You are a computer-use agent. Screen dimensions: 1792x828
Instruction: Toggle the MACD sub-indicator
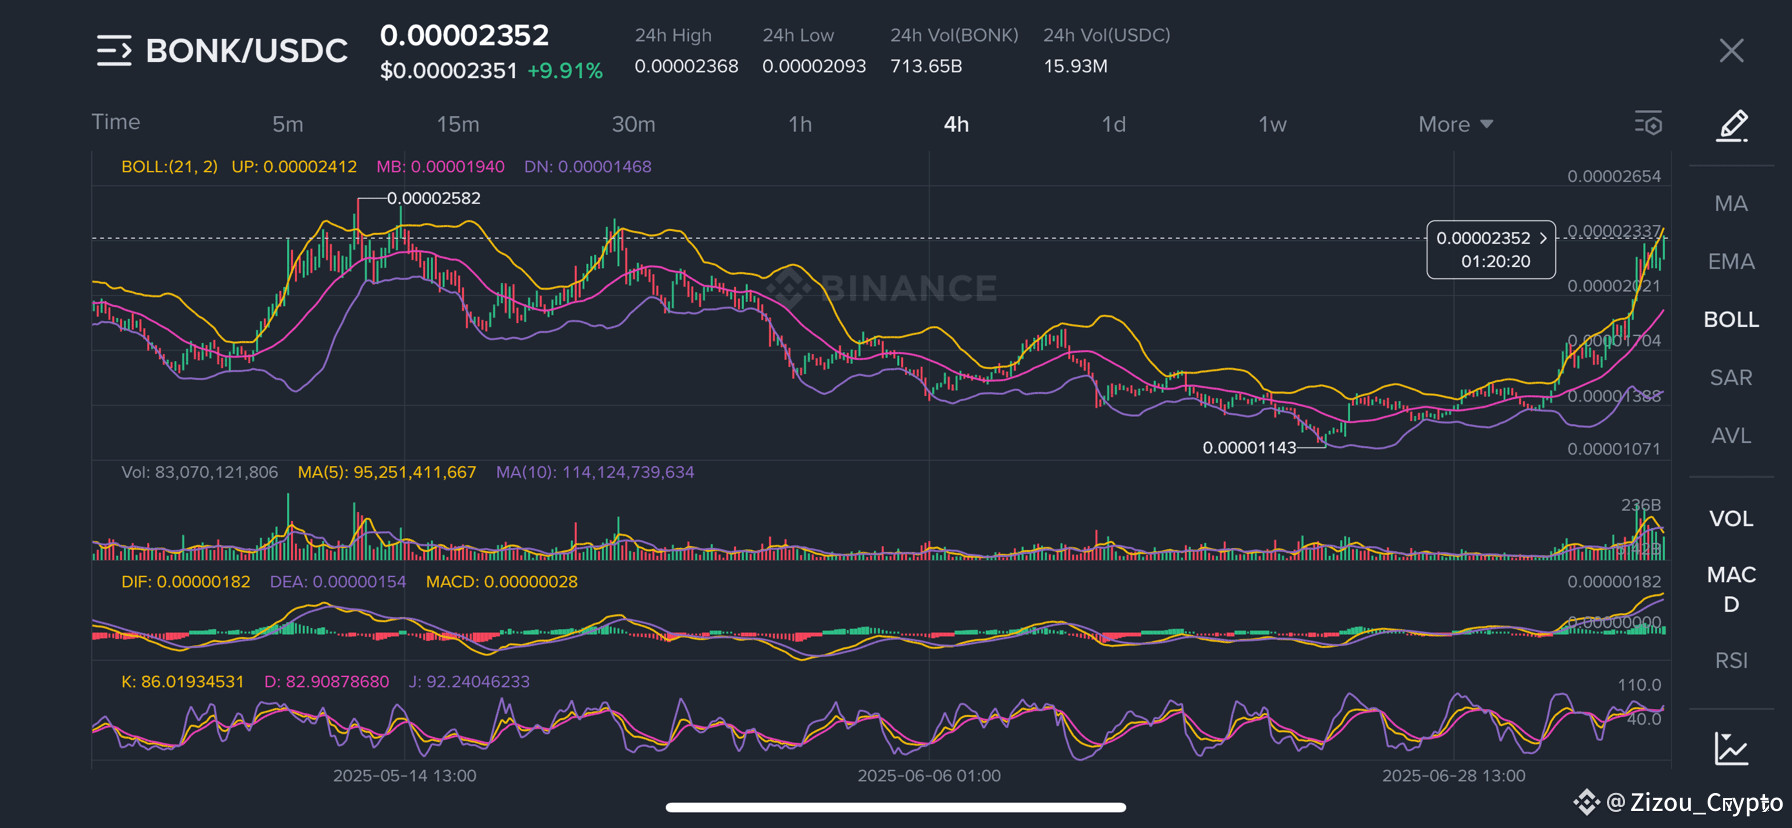click(1731, 589)
